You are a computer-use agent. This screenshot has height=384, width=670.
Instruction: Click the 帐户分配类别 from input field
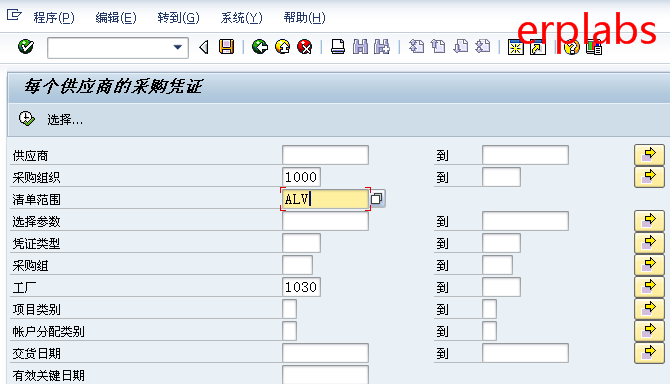click(x=289, y=331)
